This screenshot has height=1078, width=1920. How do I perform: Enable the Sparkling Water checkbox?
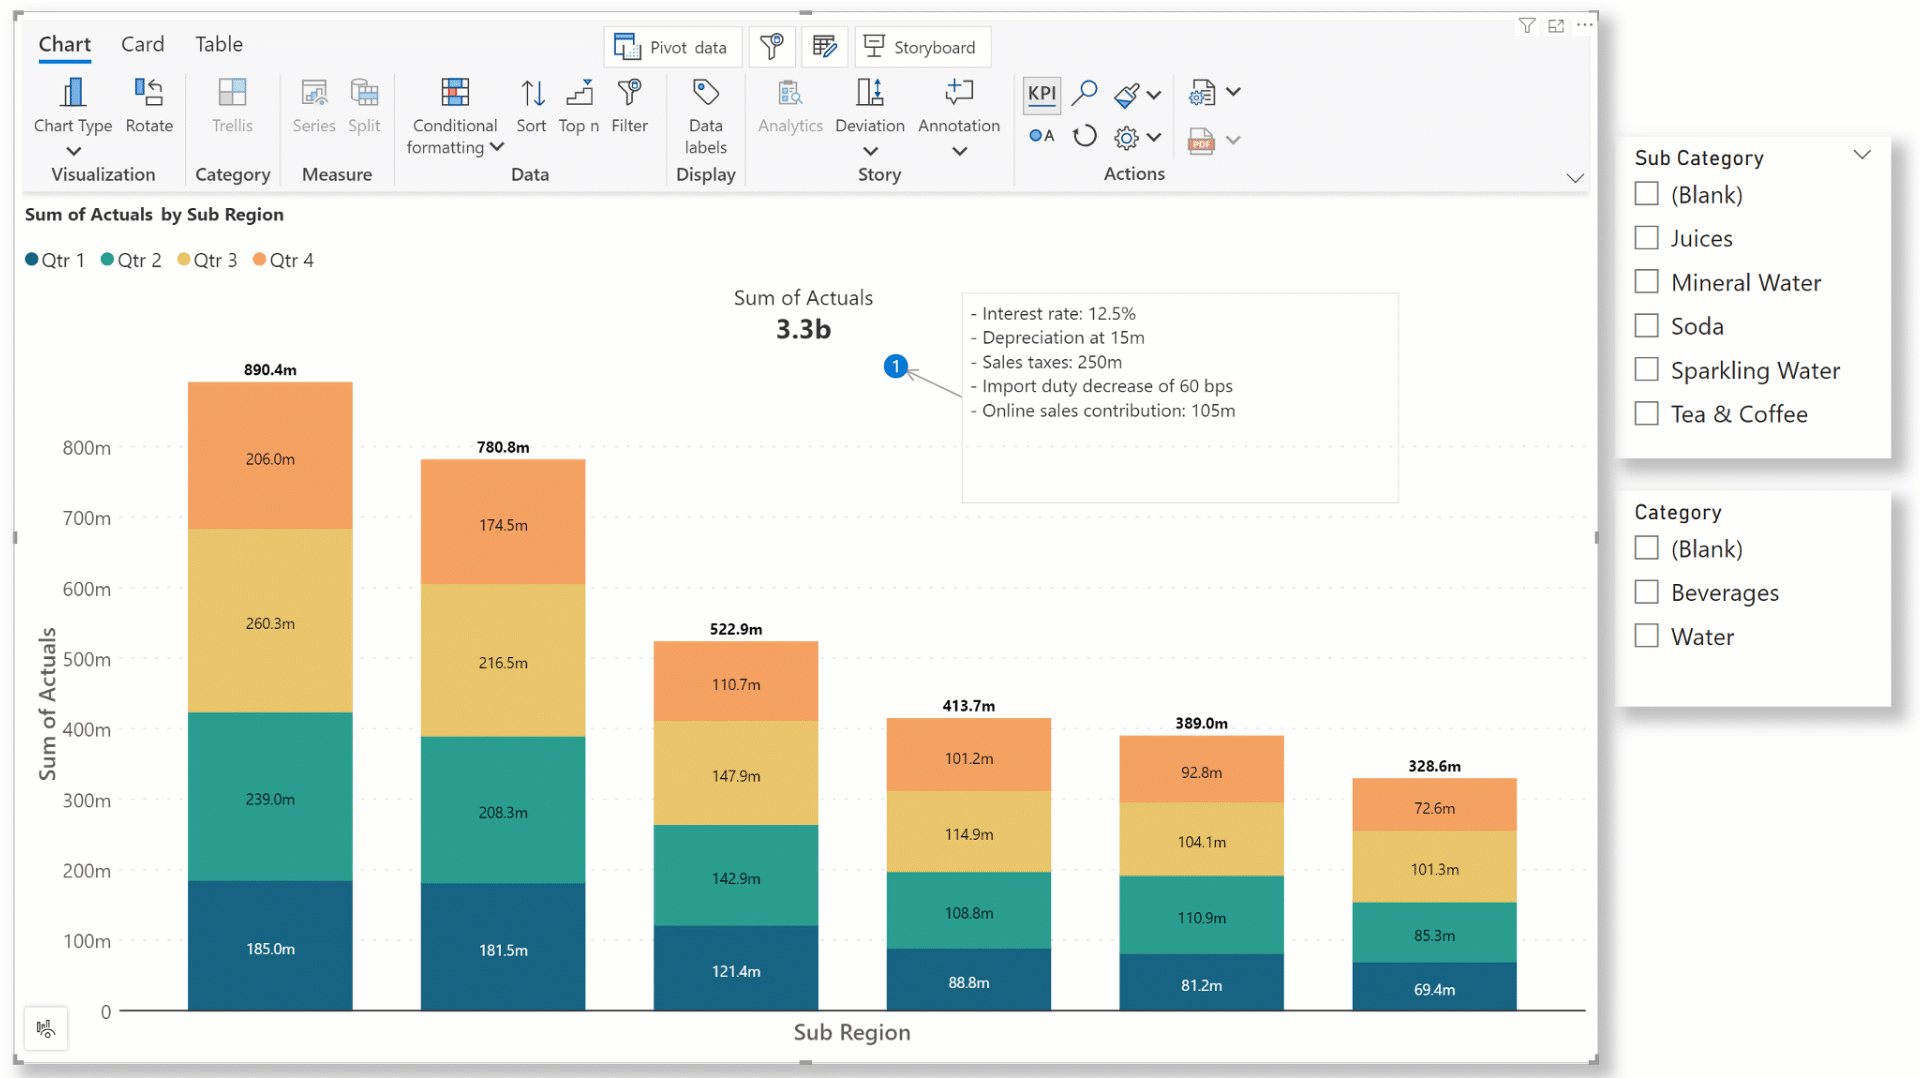[x=1646, y=370]
